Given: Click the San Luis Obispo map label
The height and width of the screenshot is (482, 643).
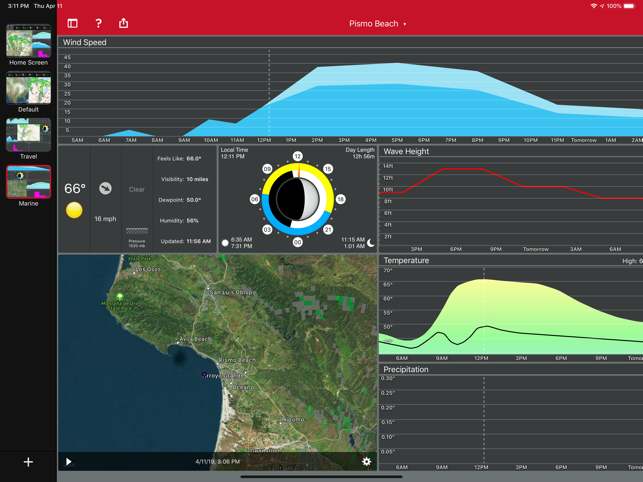Looking at the screenshot, I should [233, 292].
